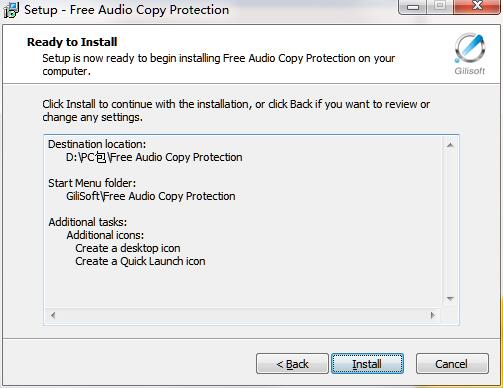Click the setup installer icon in title bar
This screenshot has width=503, height=388.
11,10
